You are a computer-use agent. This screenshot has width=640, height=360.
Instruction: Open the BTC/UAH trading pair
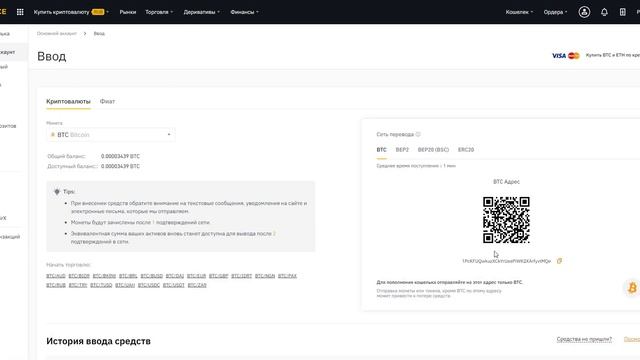click(125, 285)
